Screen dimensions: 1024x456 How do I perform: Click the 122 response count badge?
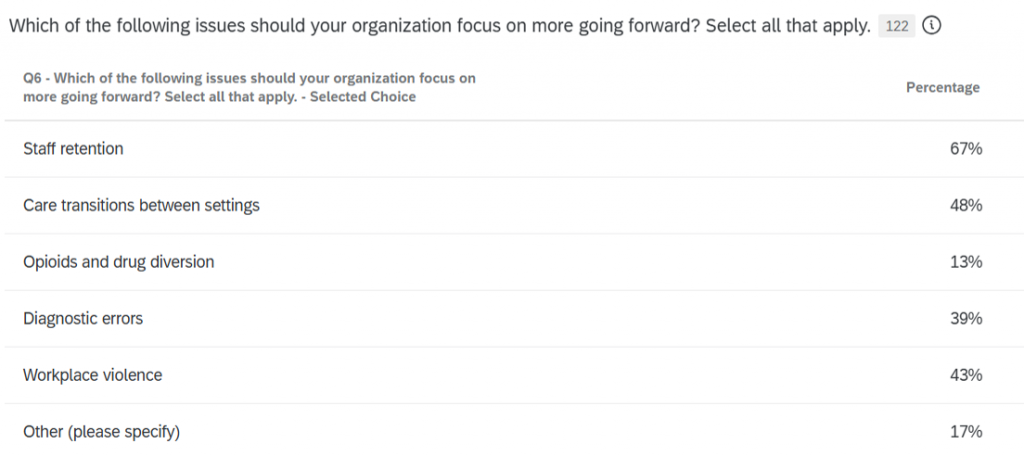[897, 27]
